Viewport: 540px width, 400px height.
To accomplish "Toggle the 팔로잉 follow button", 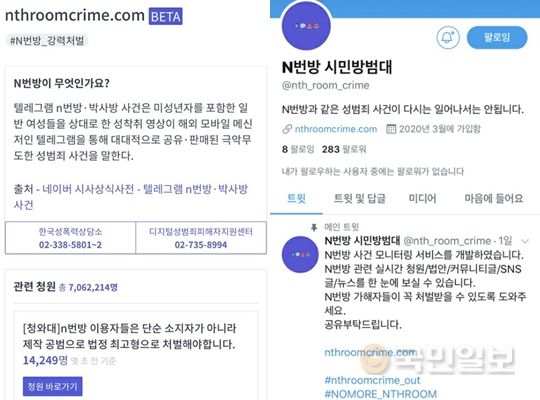I will 497,37.
